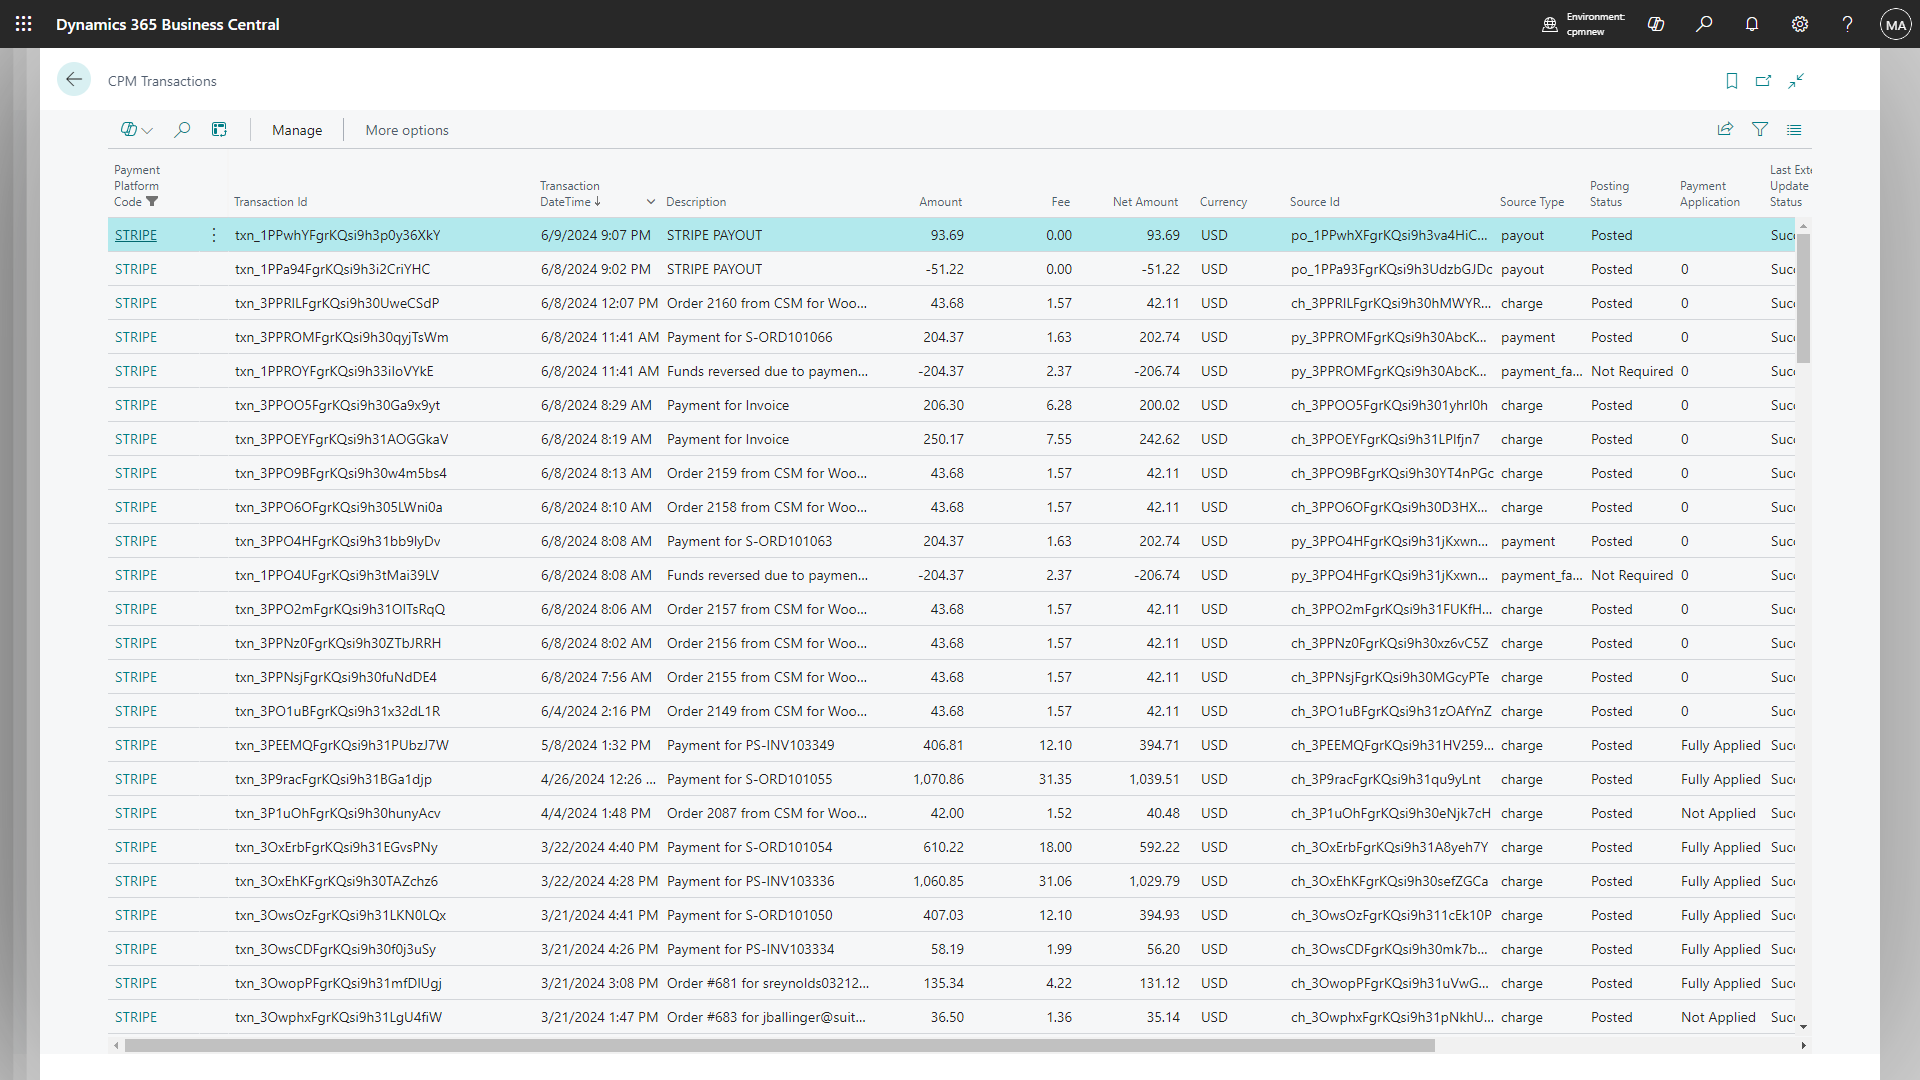Sort by Payment Platform Code header
Image resolution: width=1920 pixels, height=1080 pixels.
point(136,186)
